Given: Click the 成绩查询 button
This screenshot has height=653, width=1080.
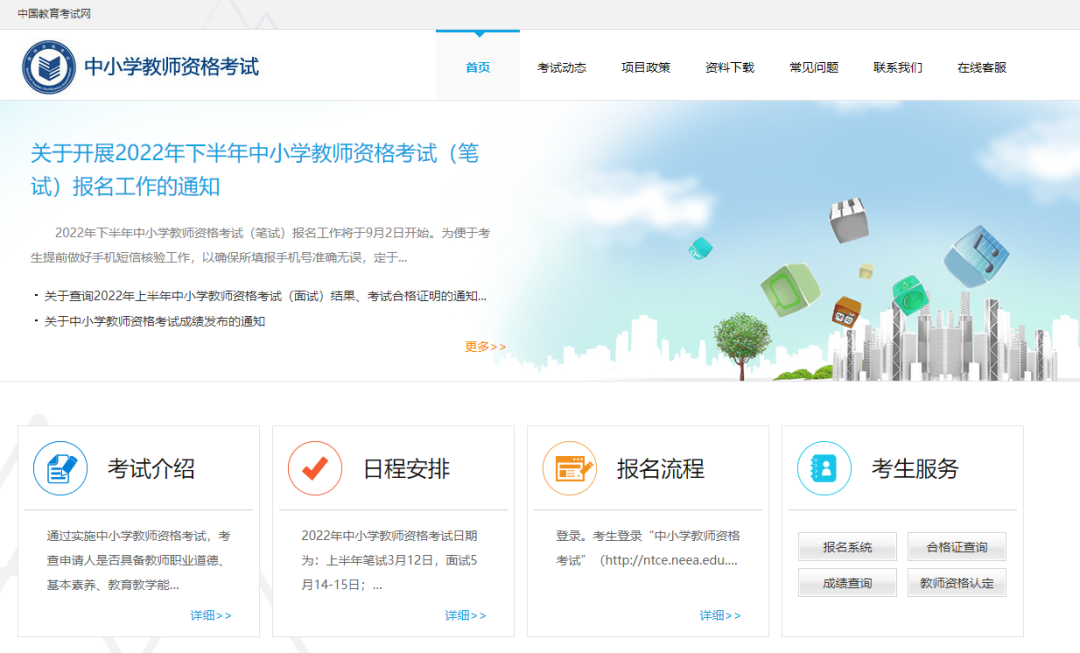Looking at the screenshot, I should pyautogui.click(x=847, y=583).
